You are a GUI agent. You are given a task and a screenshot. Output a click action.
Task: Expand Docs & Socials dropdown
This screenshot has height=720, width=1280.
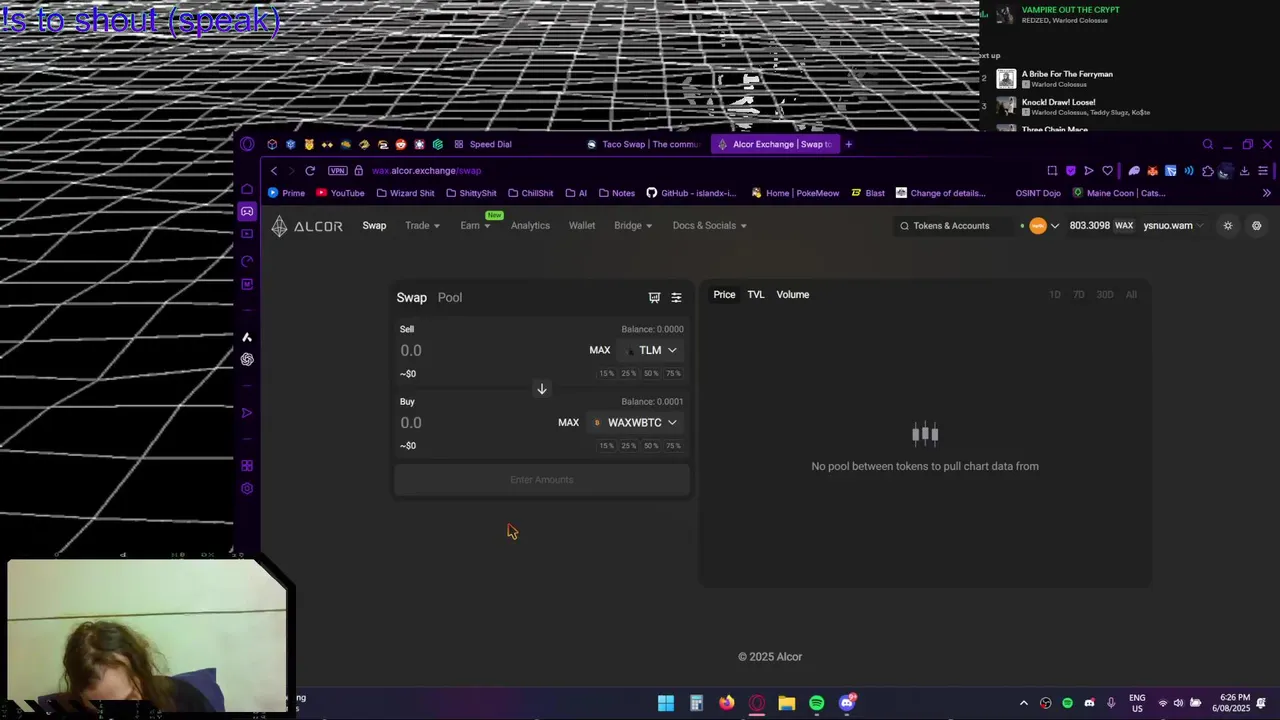click(710, 226)
